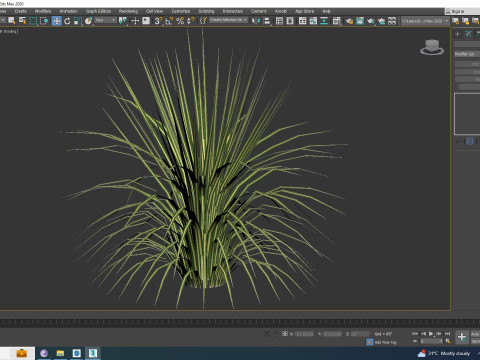Screen dimensions: 480x360
Task: Toggle Spinner Snap
Action: (191, 21)
